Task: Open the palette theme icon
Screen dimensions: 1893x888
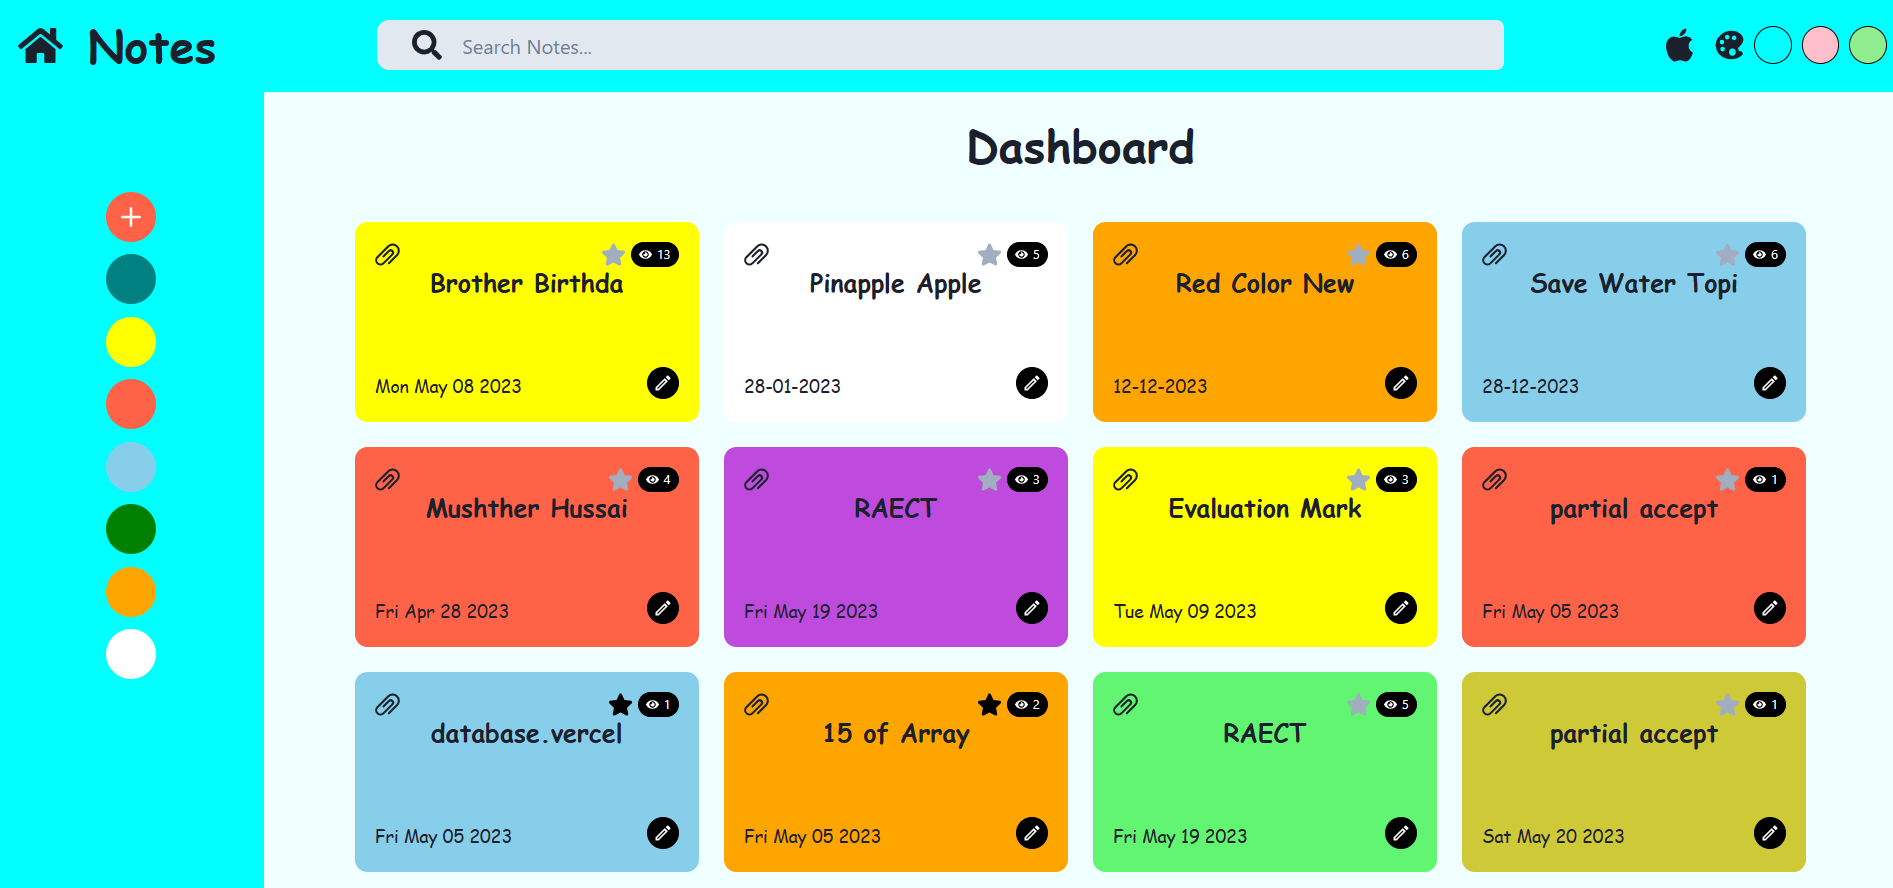Action: coord(1729,46)
